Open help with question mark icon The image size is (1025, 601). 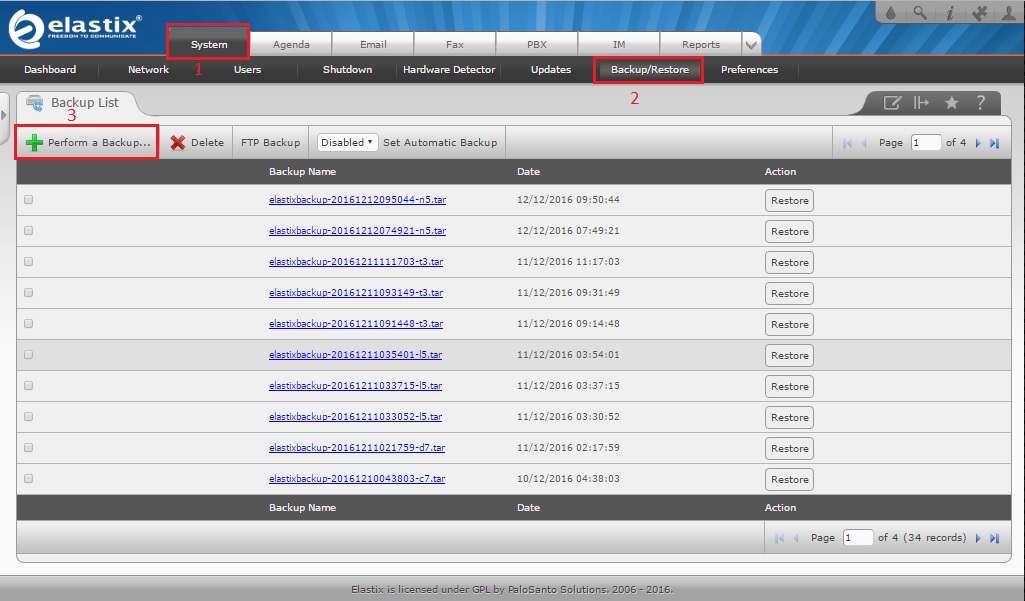click(x=981, y=103)
